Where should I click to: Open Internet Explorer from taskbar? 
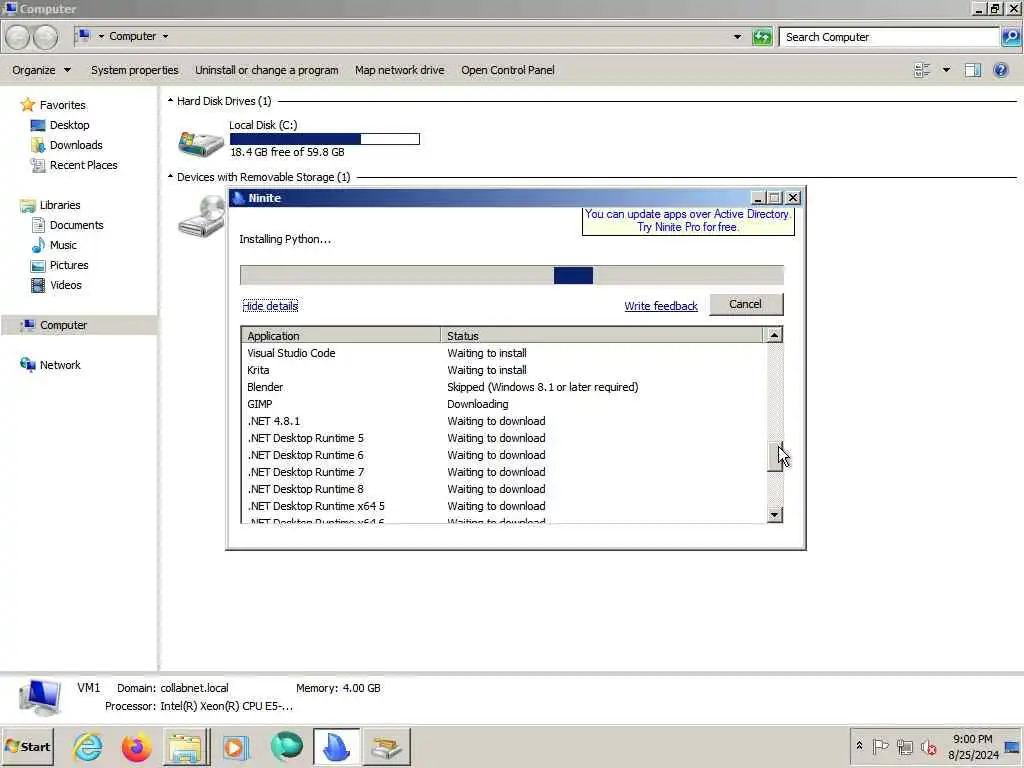[88, 746]
